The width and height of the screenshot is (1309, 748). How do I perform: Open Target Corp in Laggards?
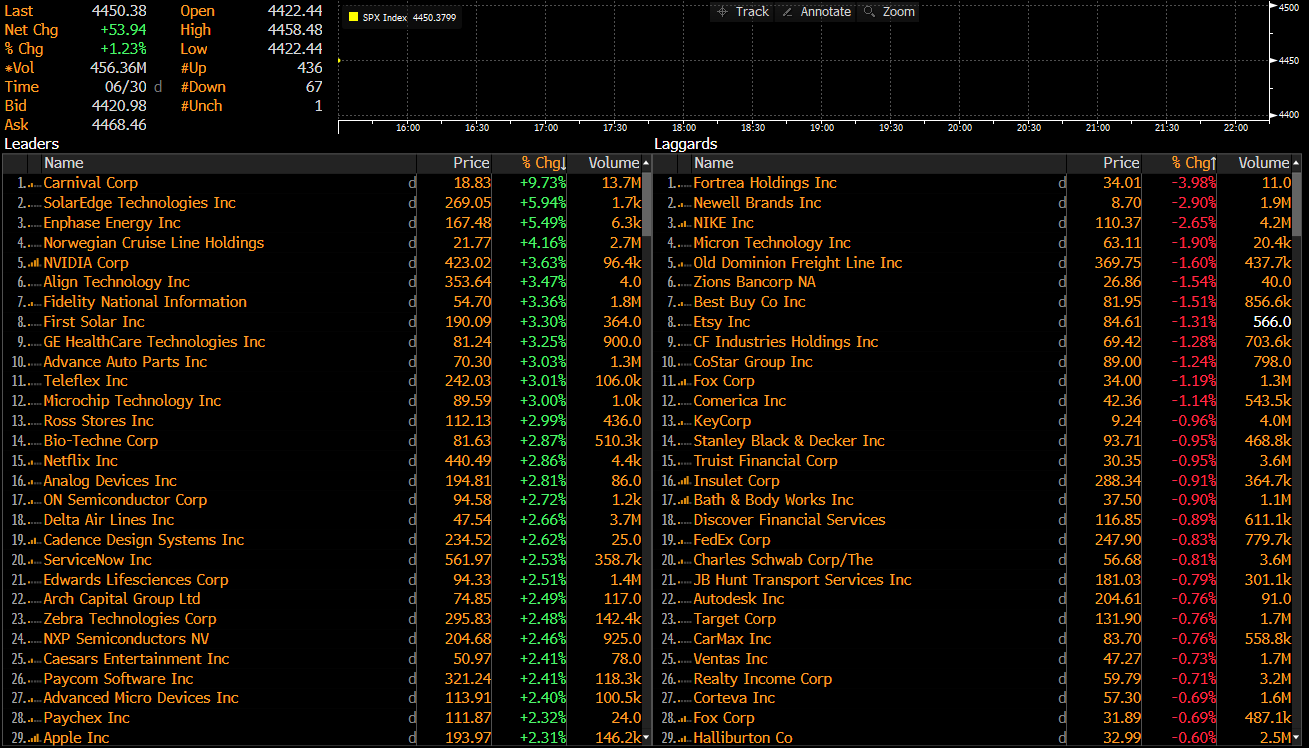click(x=734, y=619)
